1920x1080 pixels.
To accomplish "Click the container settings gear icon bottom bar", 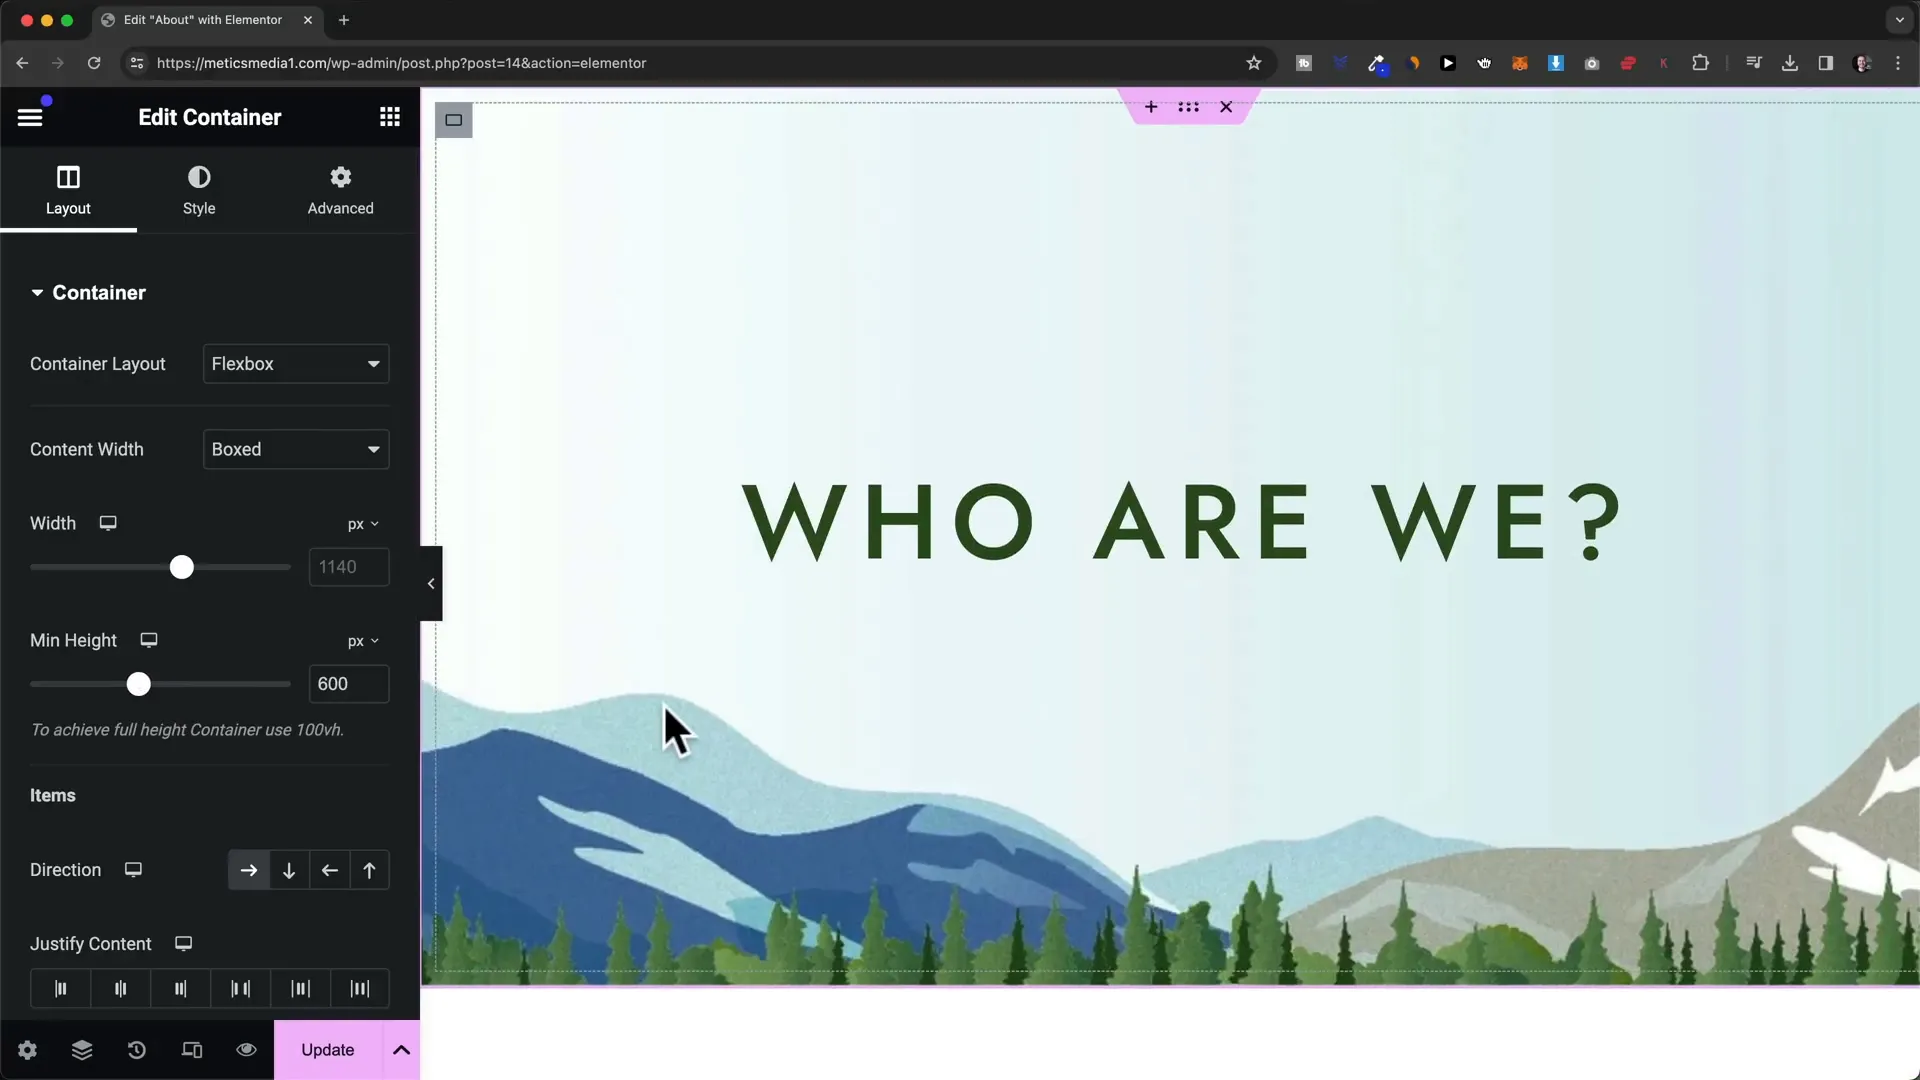I will coord(26,1050).
